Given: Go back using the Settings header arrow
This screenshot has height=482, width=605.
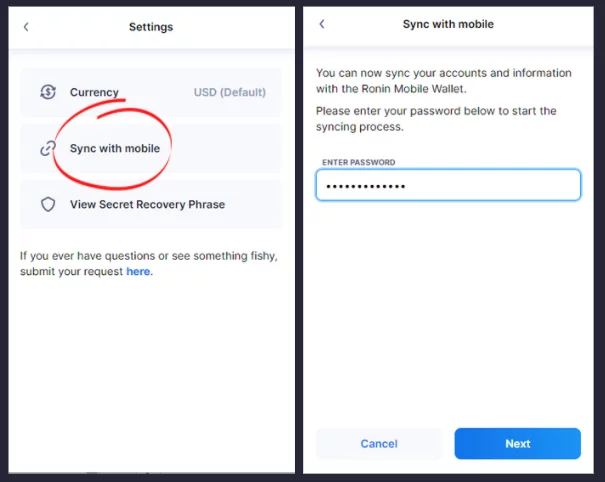Looking at the screenshot, I should coord(26,27).
